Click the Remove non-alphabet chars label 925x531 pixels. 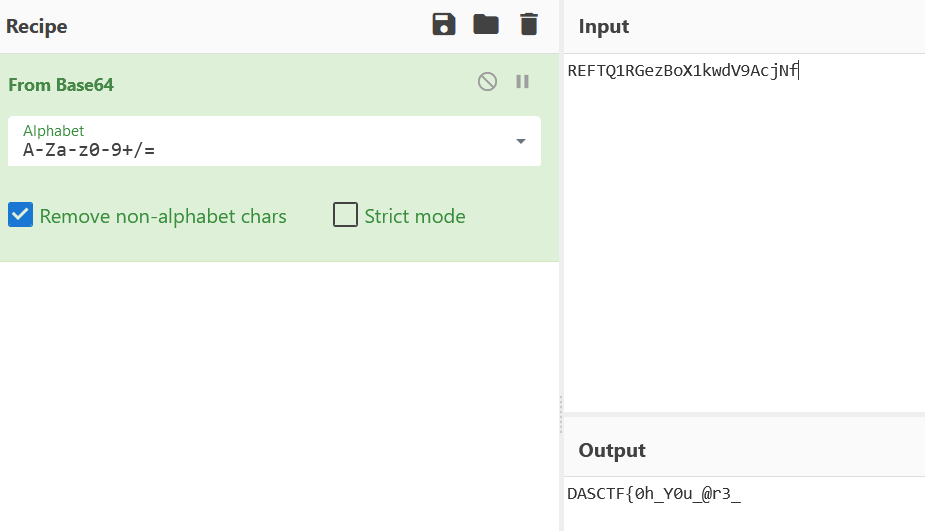coord(163,217)
